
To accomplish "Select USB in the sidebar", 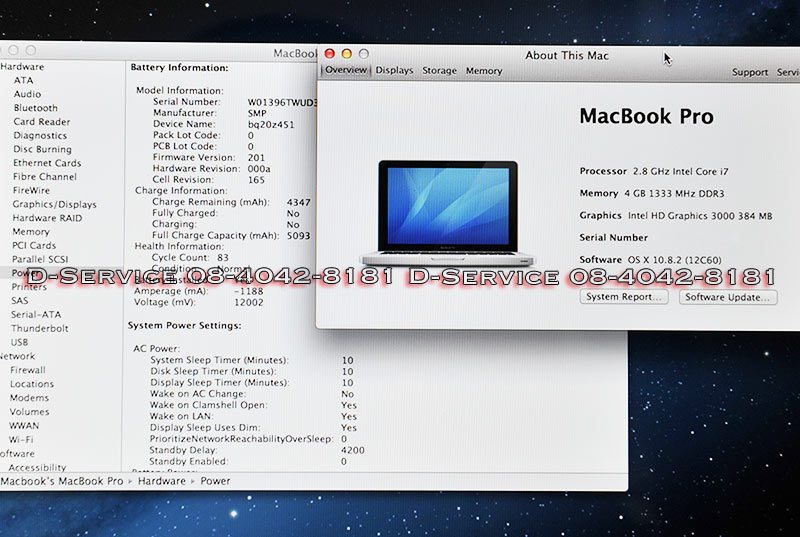I will click(x=19, y=342).
